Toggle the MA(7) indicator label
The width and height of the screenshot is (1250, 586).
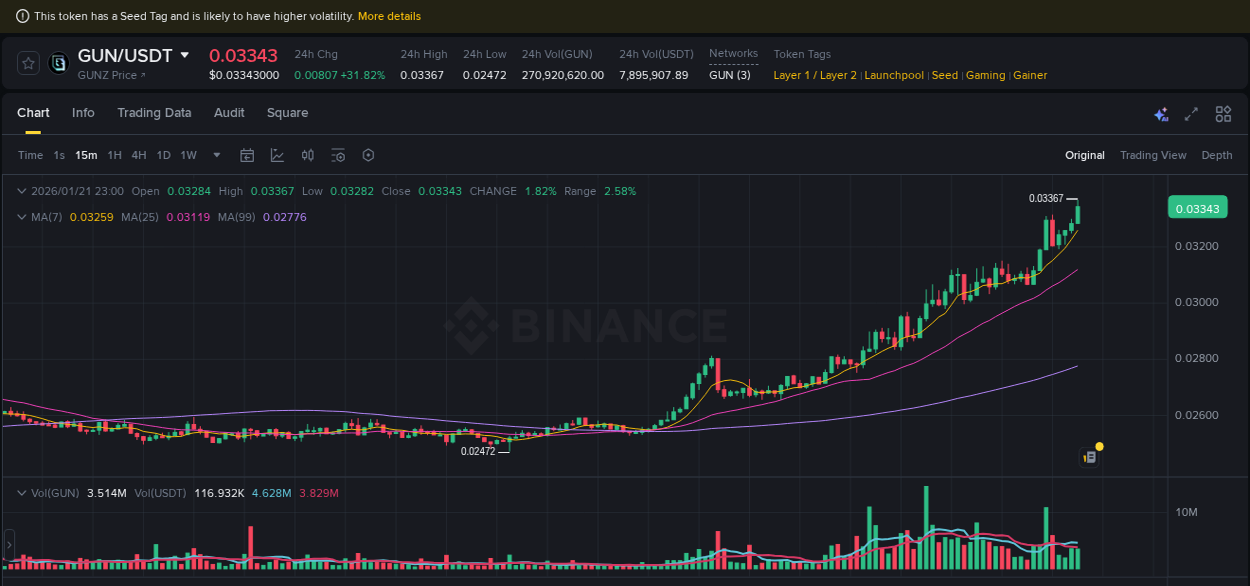pos(48,217)
